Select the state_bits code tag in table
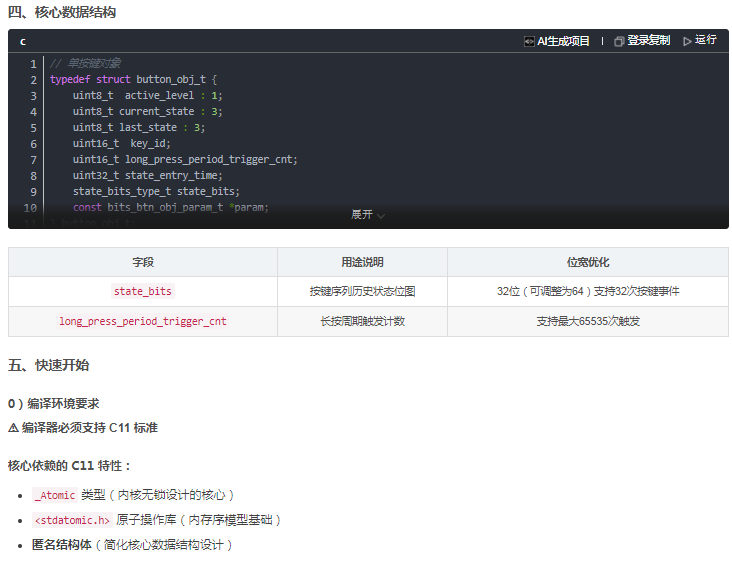The width and height of the screenshot is (732, 569). pyautogui.click(x=143, y=291)
